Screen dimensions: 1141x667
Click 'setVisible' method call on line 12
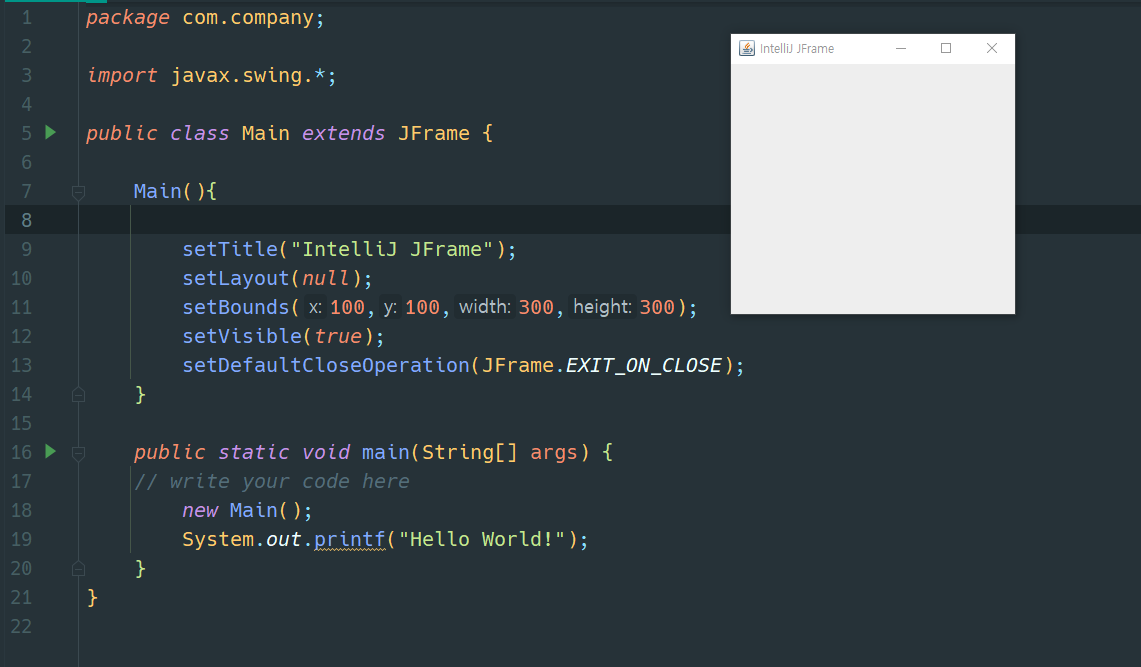tap(242, 336)
